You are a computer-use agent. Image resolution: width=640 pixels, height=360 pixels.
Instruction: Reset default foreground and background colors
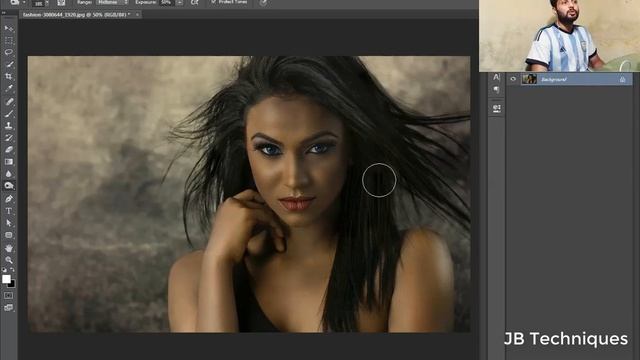4,270
